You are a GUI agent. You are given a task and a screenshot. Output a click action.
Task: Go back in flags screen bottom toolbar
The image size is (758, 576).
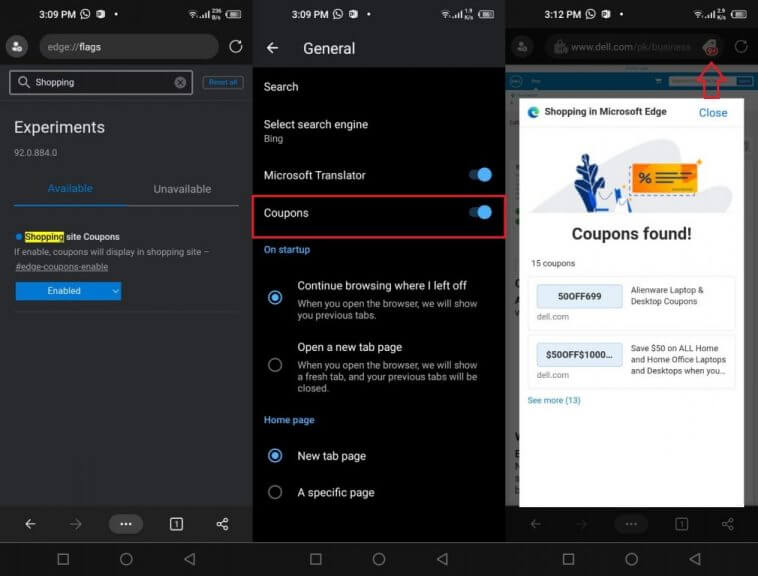pyautogui.click(x=30, y=524)
